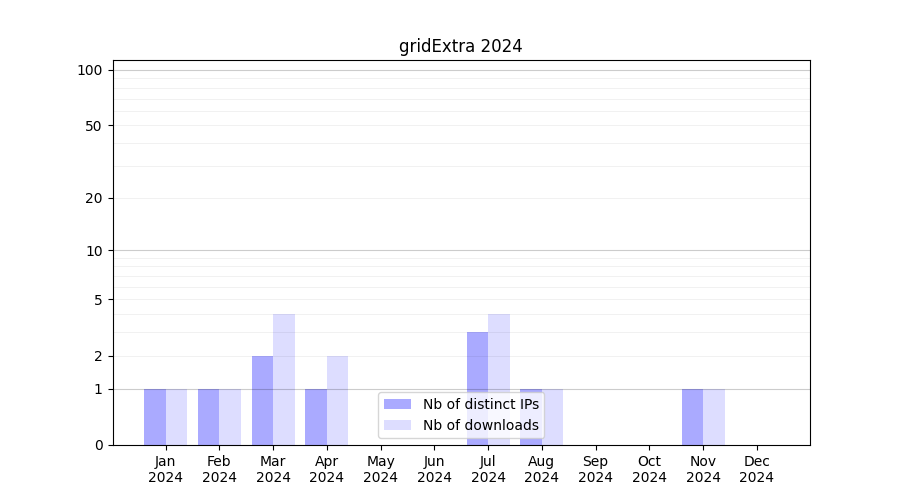Screen dimensions: 900x500
Task: Click the April downloads bar
Action: [337, 400]
